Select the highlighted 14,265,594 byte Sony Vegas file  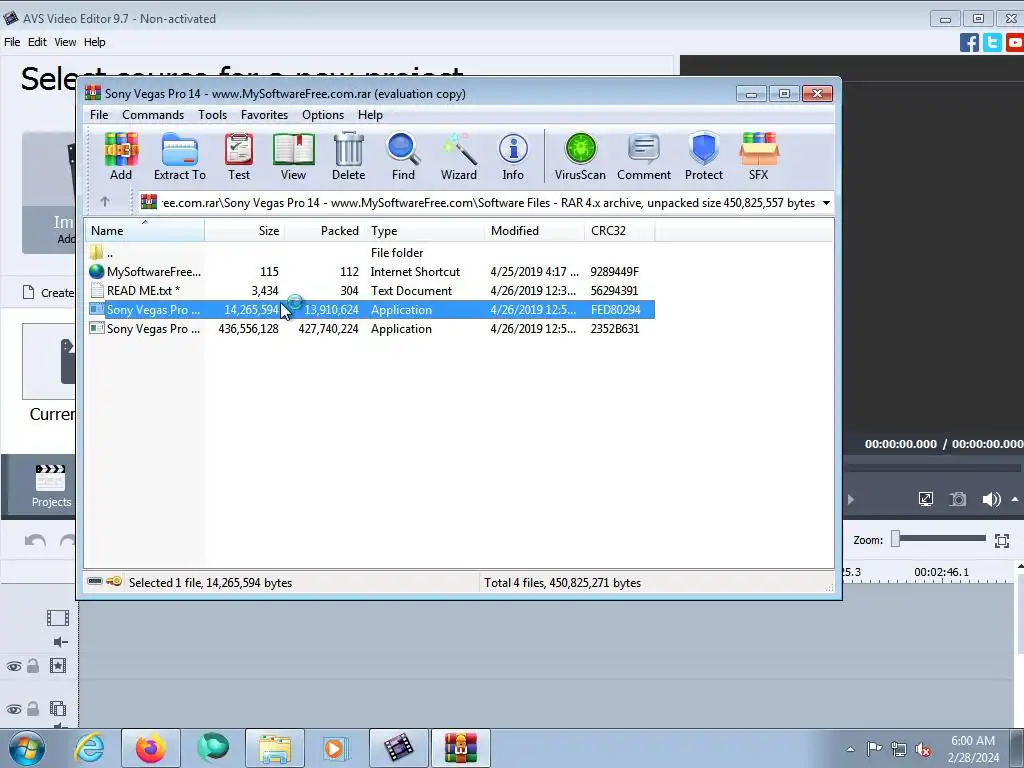[370, 310]
